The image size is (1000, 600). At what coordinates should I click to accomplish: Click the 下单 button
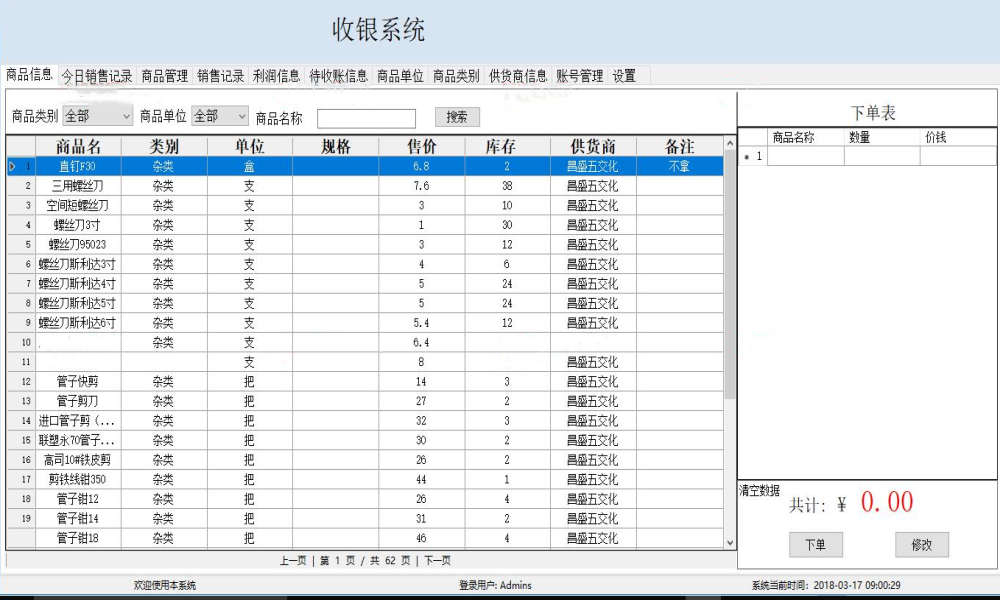pos(816,545)
